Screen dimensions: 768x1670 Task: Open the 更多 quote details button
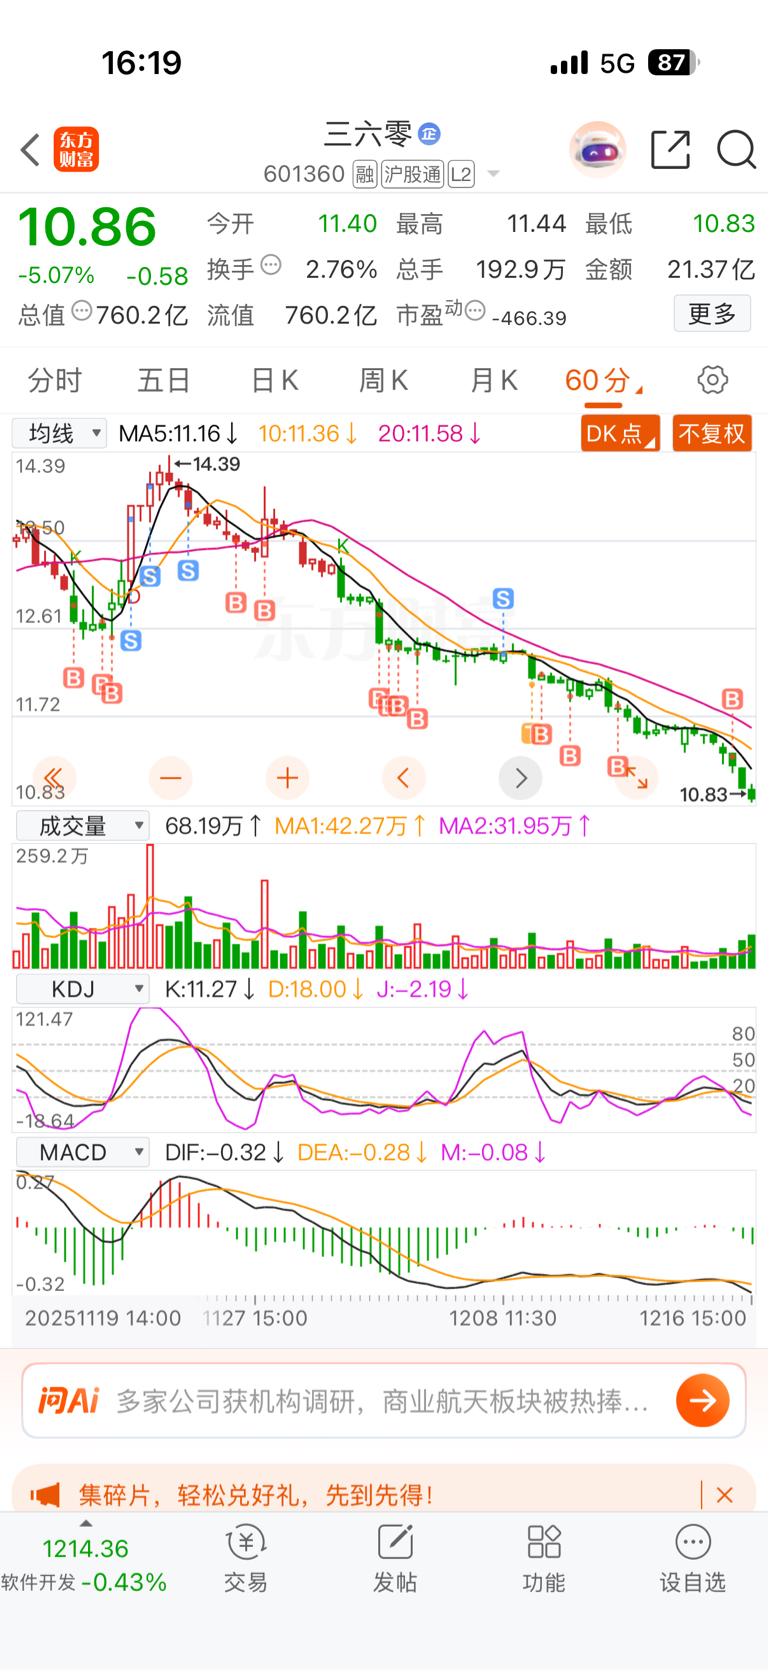pyautogui.click(x=712, y=314)
